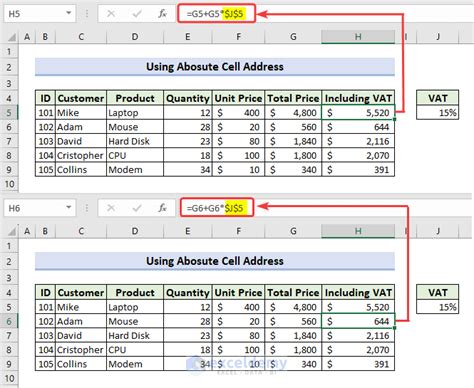Click Quantity 23 in the lower sheet
474x388 pixels.
point(188,336)
